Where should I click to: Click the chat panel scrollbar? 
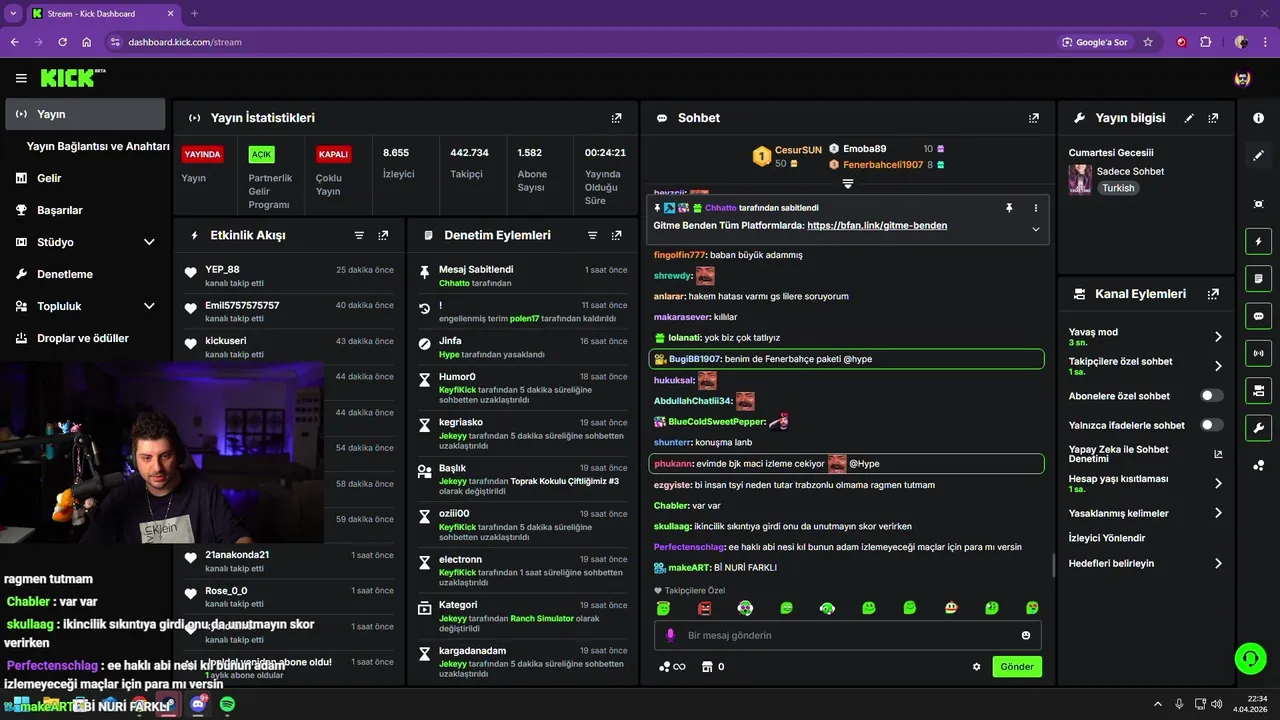(x=1052, y=565)
